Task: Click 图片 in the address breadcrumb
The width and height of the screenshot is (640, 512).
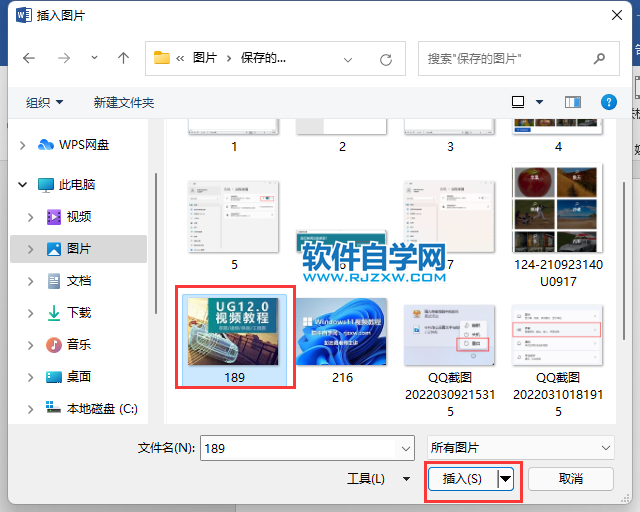Action: tap(204, 58)
